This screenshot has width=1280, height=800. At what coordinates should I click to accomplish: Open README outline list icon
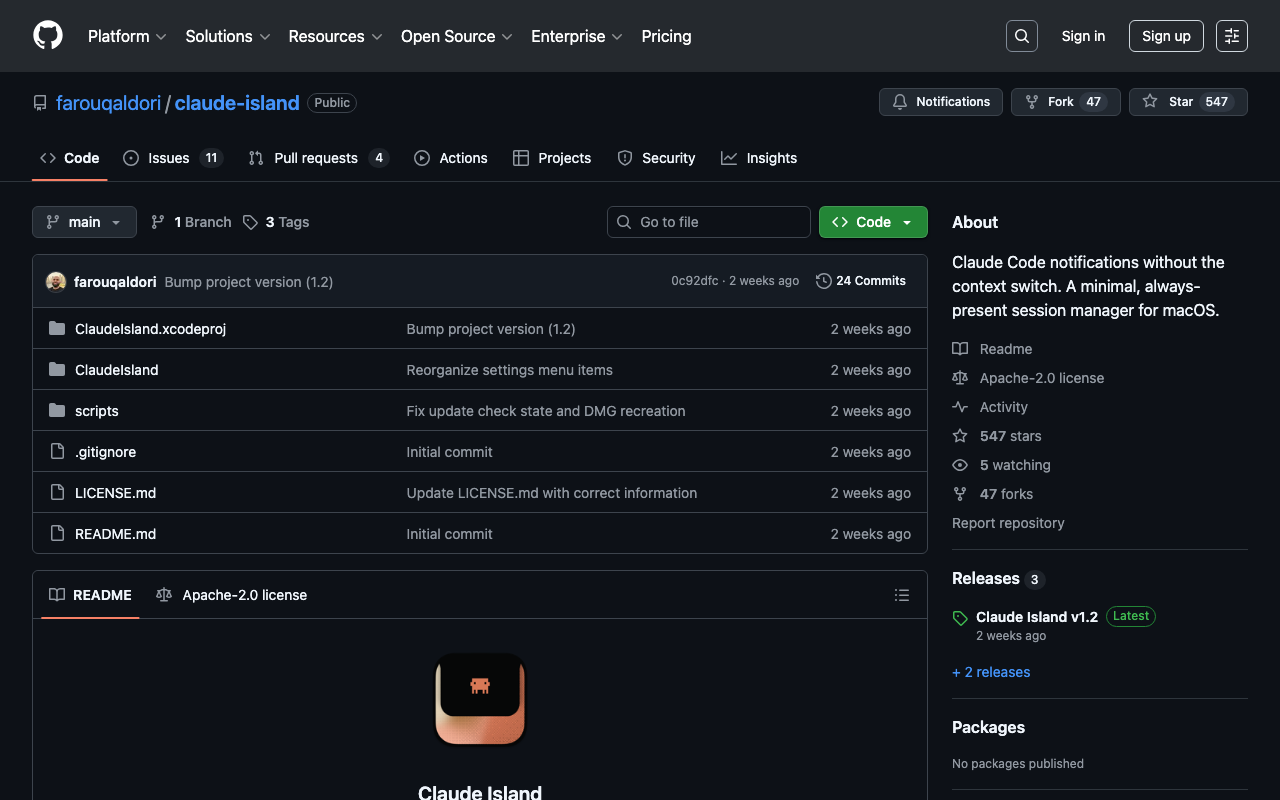point(901,595)
